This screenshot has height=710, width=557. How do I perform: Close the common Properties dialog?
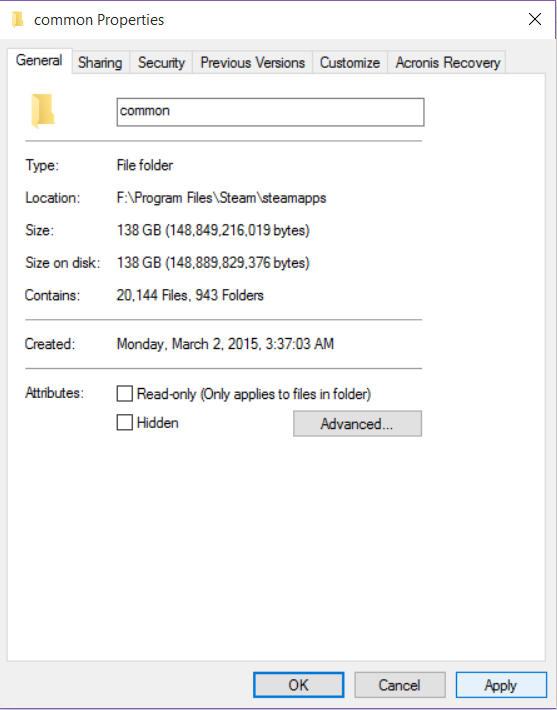coord(535,19)
